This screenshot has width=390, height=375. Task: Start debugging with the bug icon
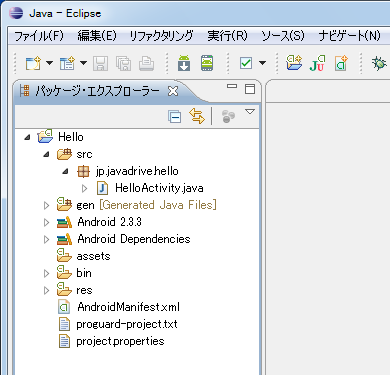pyautogui.click(x=379, y=63)
